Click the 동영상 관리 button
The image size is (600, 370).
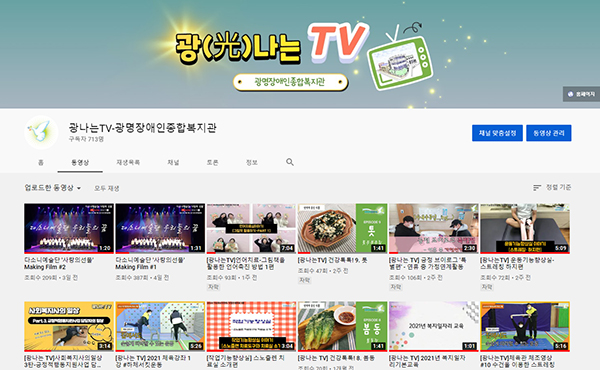pyautogui.click(x=549, y=133)
